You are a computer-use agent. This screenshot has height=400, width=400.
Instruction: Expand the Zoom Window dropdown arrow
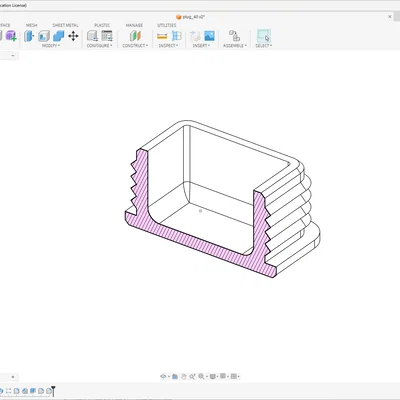coord(206,377)
